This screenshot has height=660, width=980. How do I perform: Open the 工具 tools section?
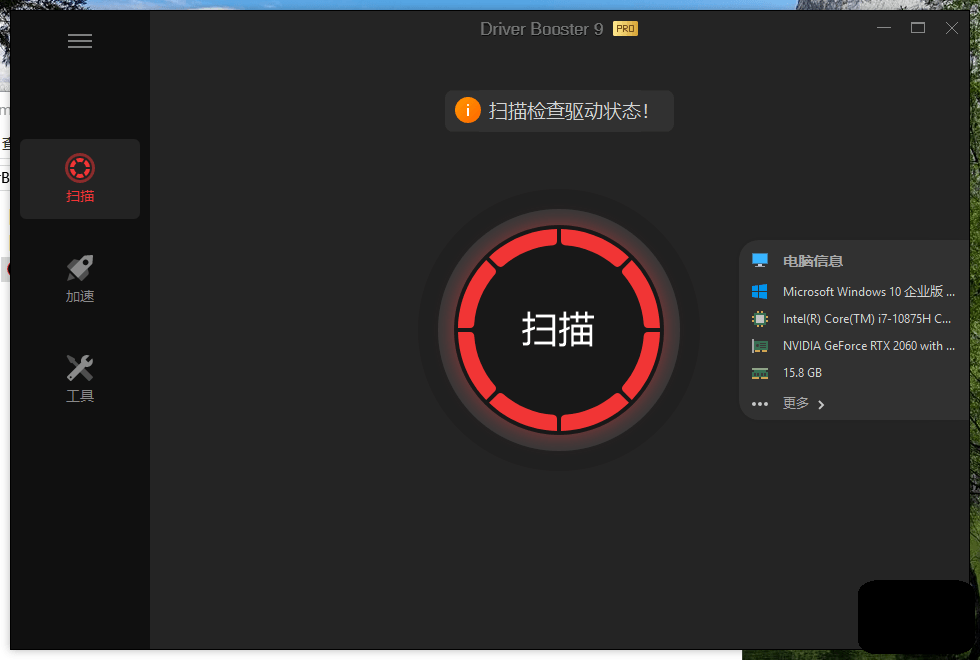(80, 379)
